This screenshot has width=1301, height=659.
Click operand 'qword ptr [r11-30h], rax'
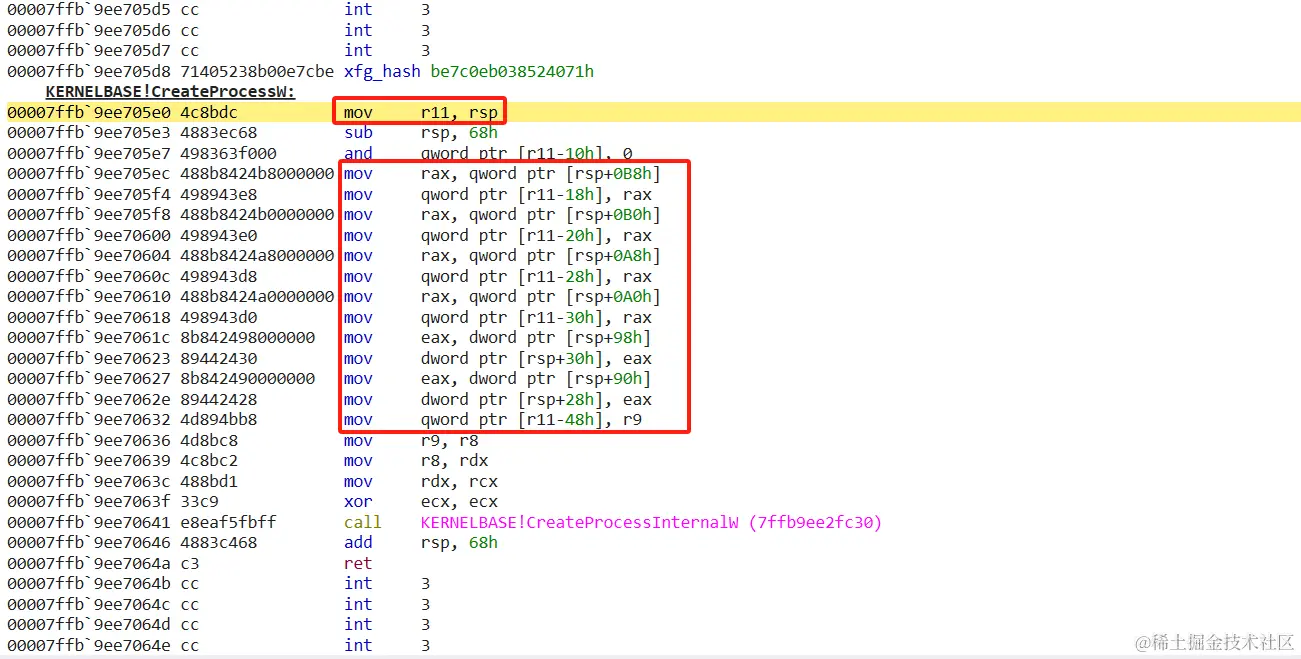536,317
